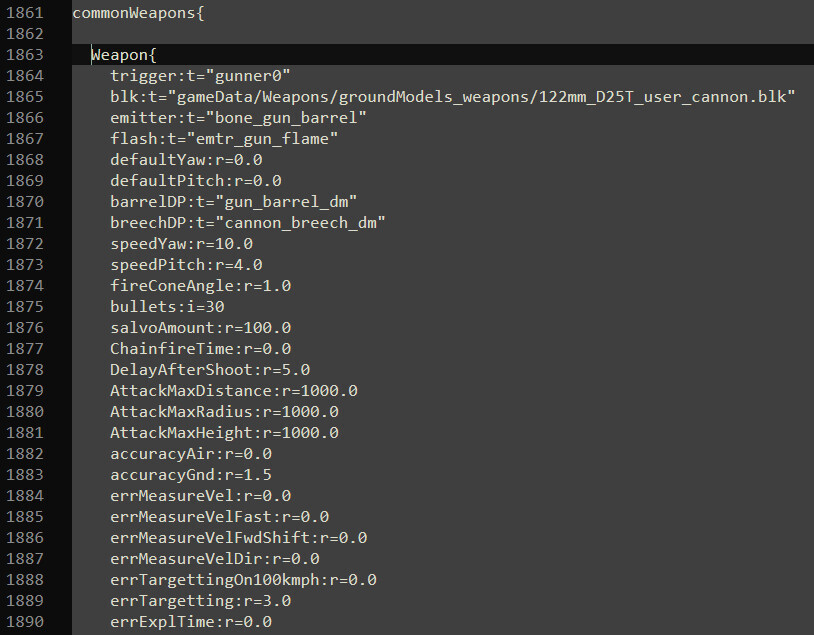Click the flash "emtr_gun_flame" line
The image size is (814, 635).
pyautogui.click(x=224, y=138)
